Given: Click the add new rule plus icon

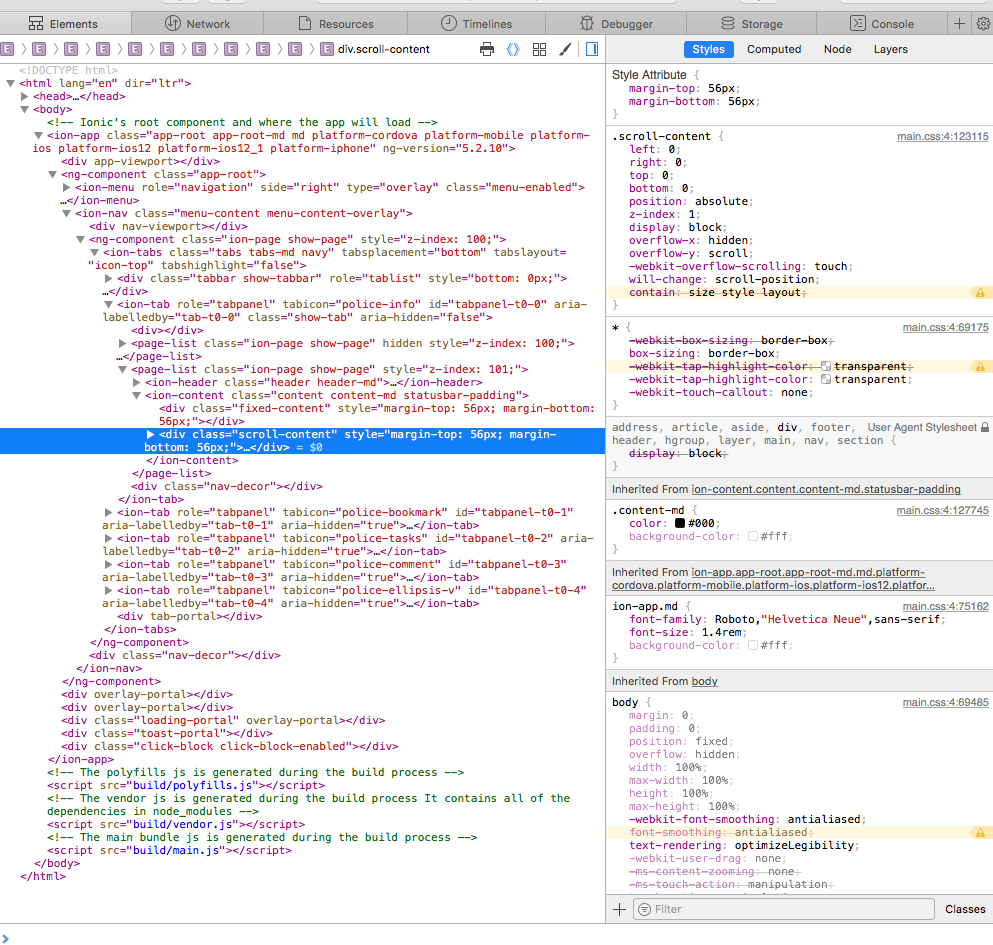Looking at the screenshot, I should coord(619,909).
